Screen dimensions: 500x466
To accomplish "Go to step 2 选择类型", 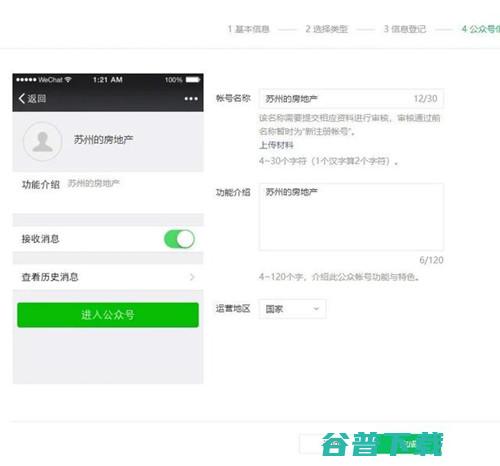I will click(327, 29).
